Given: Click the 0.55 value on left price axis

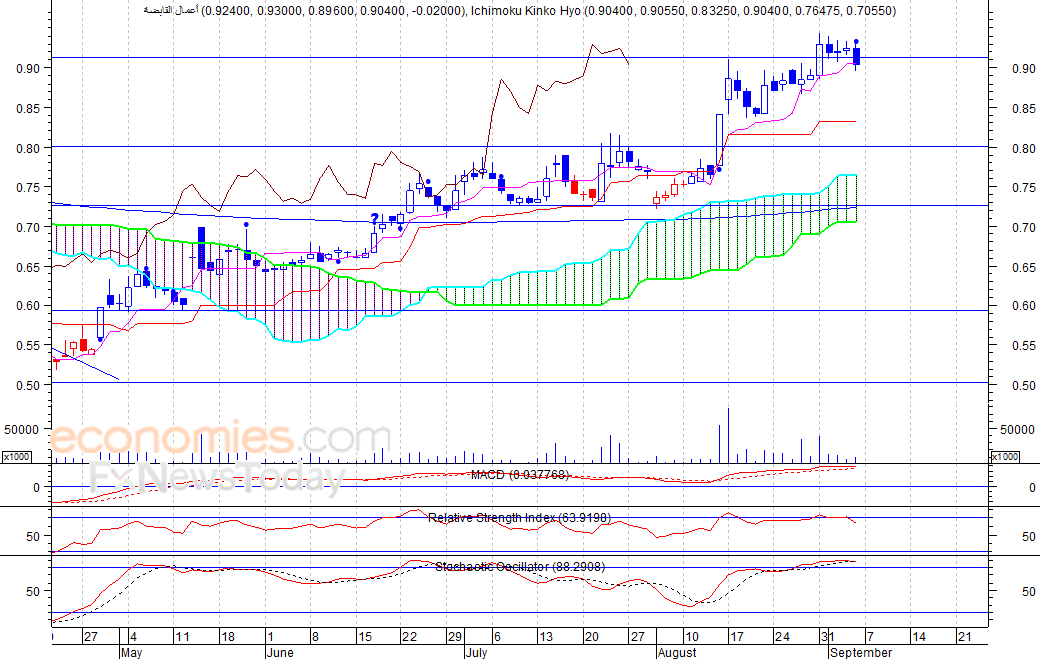Looking at the screenshot, I should tap(29, 345).
